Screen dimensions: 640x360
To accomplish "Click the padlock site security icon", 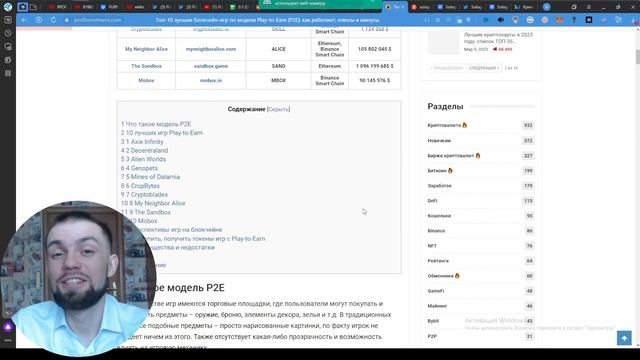I will coord(67,20).
